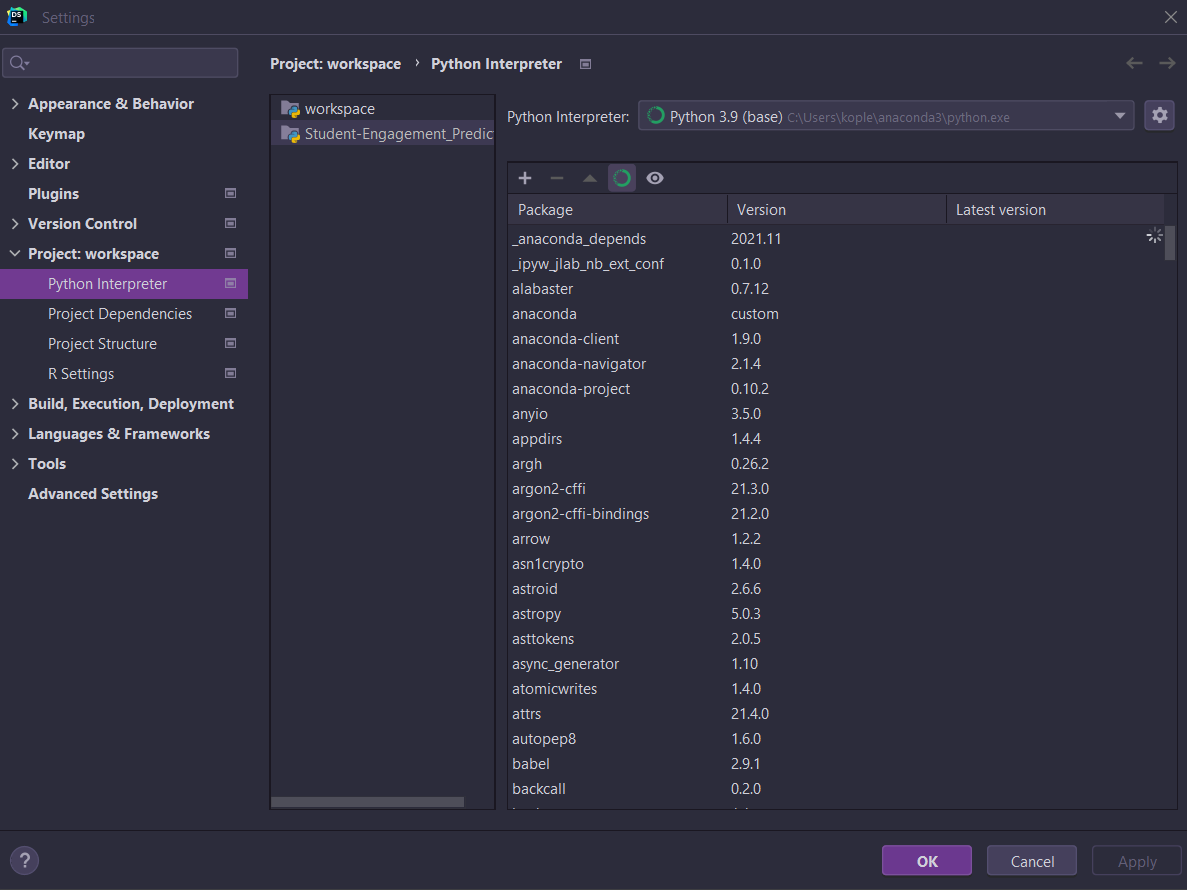
Task: Click version 1.2.2 of arrow
Action: tap(746, 539)
